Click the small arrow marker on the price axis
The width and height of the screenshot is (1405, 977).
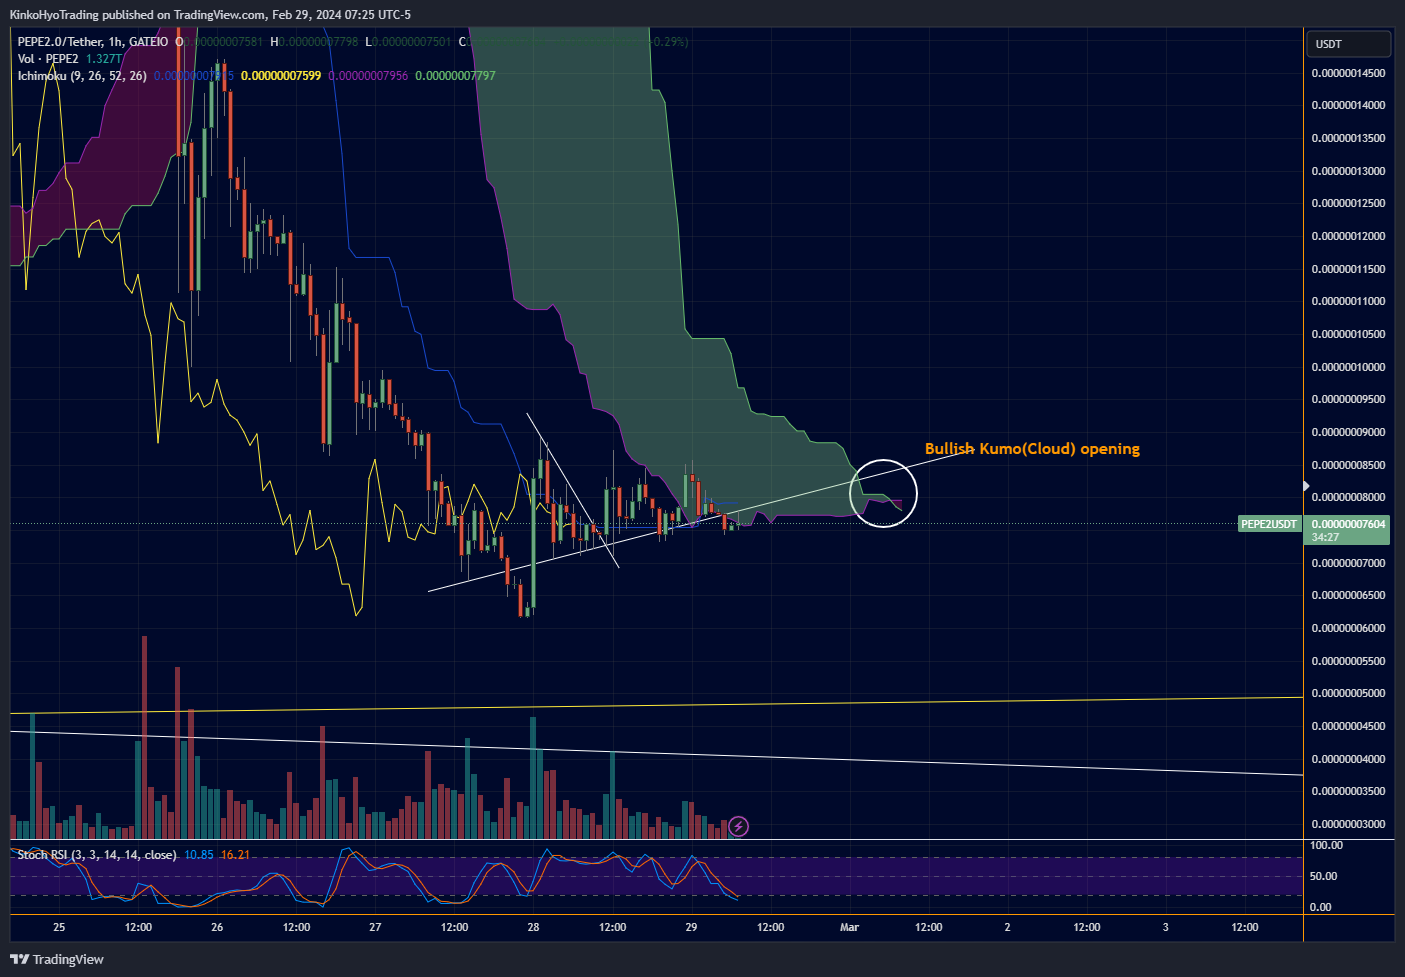pos(1307,486)
